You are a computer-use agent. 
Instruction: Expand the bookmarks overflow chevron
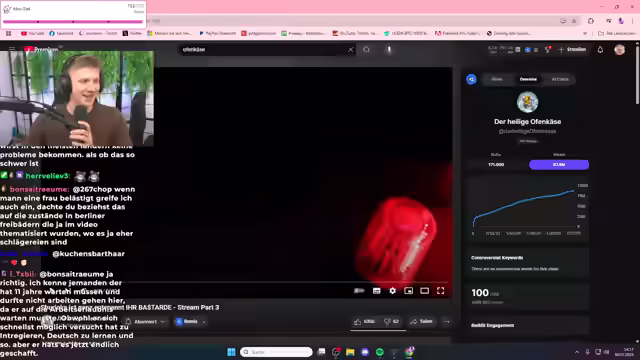click(x=585, y=33)
